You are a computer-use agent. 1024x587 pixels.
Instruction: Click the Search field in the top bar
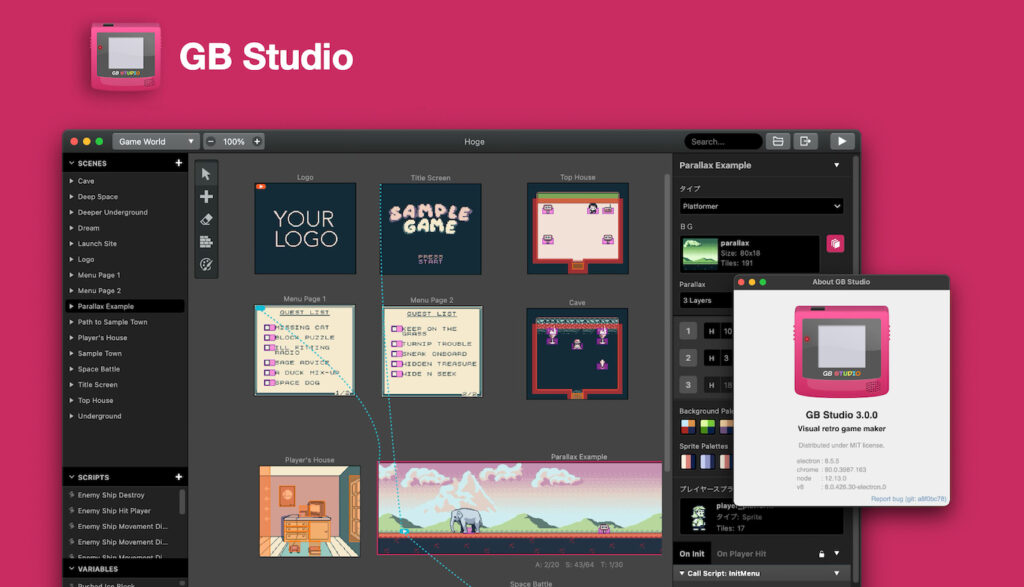(722, 141)
